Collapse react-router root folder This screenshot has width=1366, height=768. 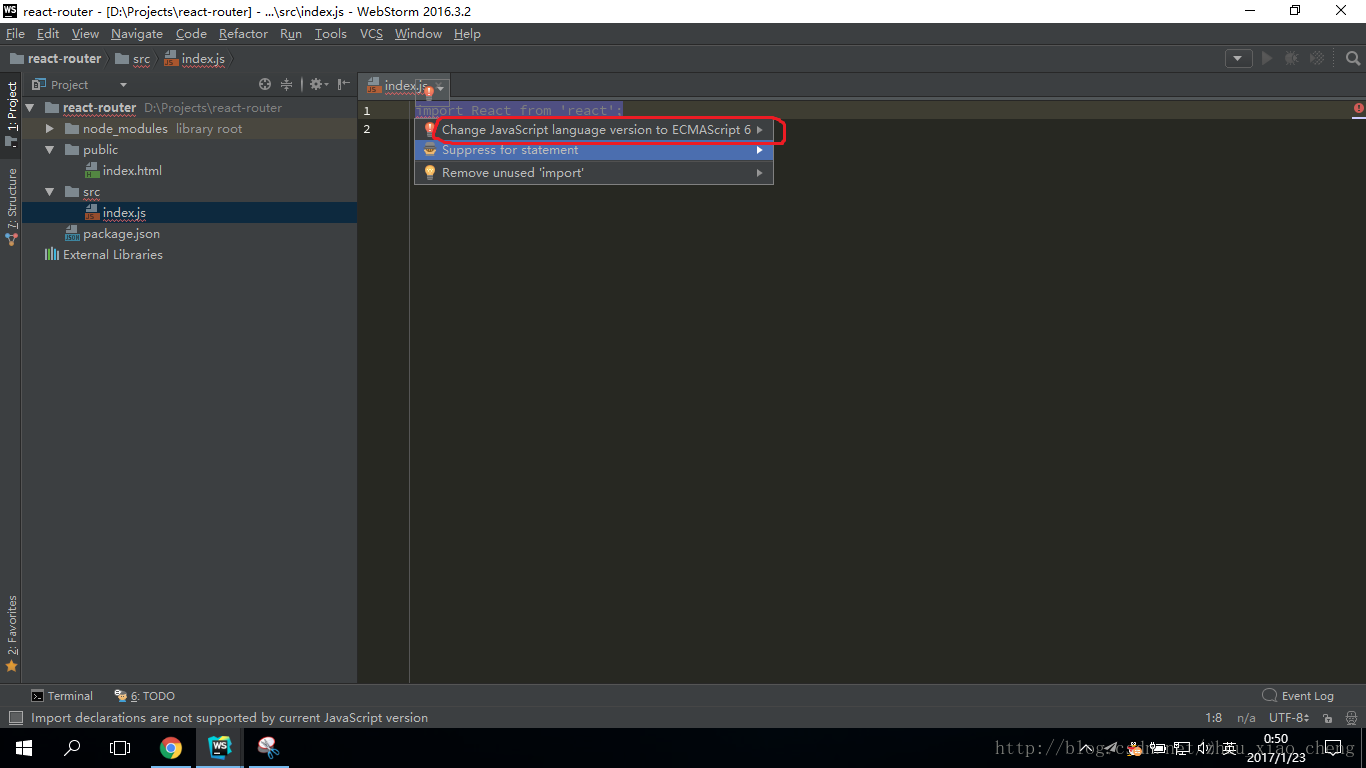point(30,108)
